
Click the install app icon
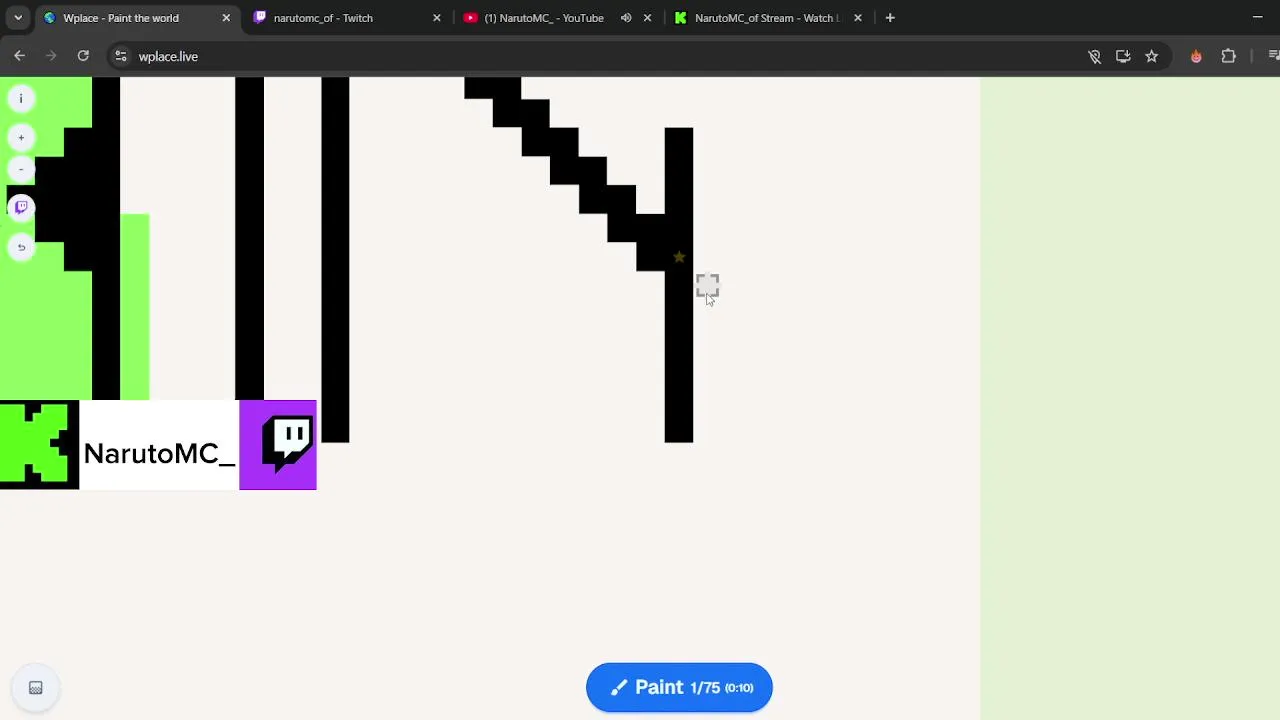coord(1123,57)
